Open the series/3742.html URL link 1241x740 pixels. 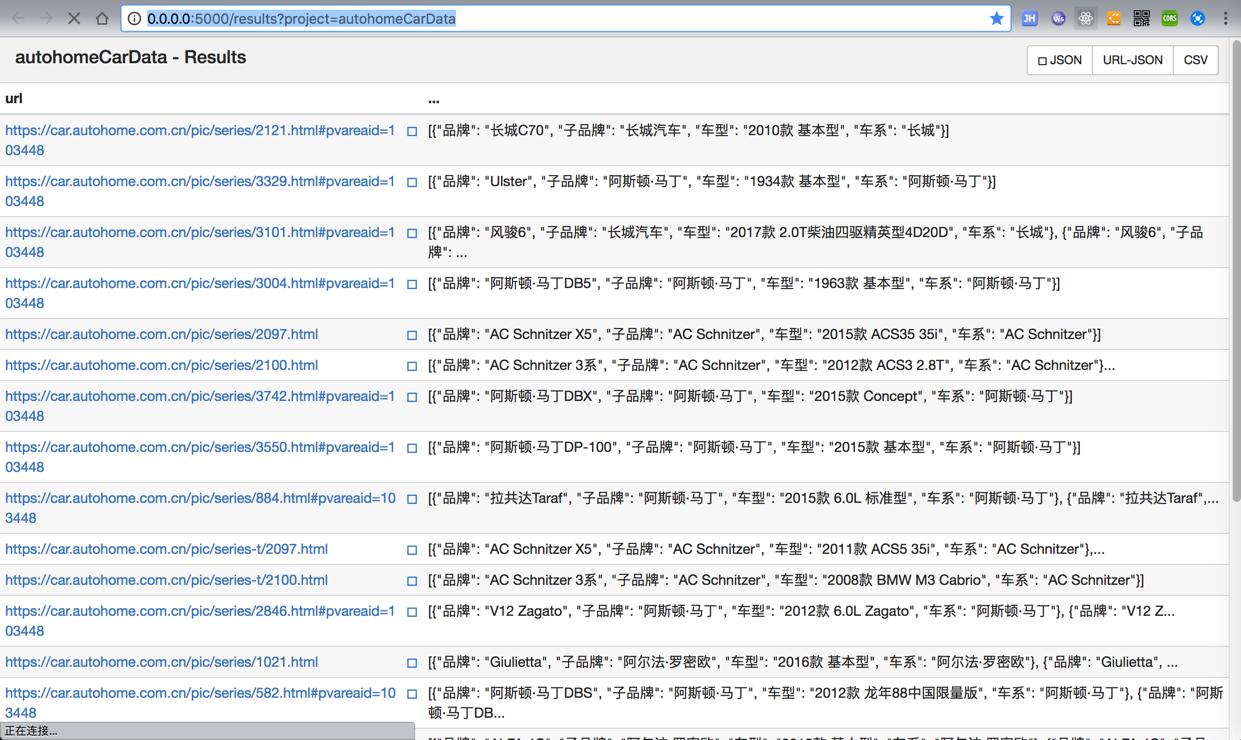pyautogui.click(x=200, y=406)
